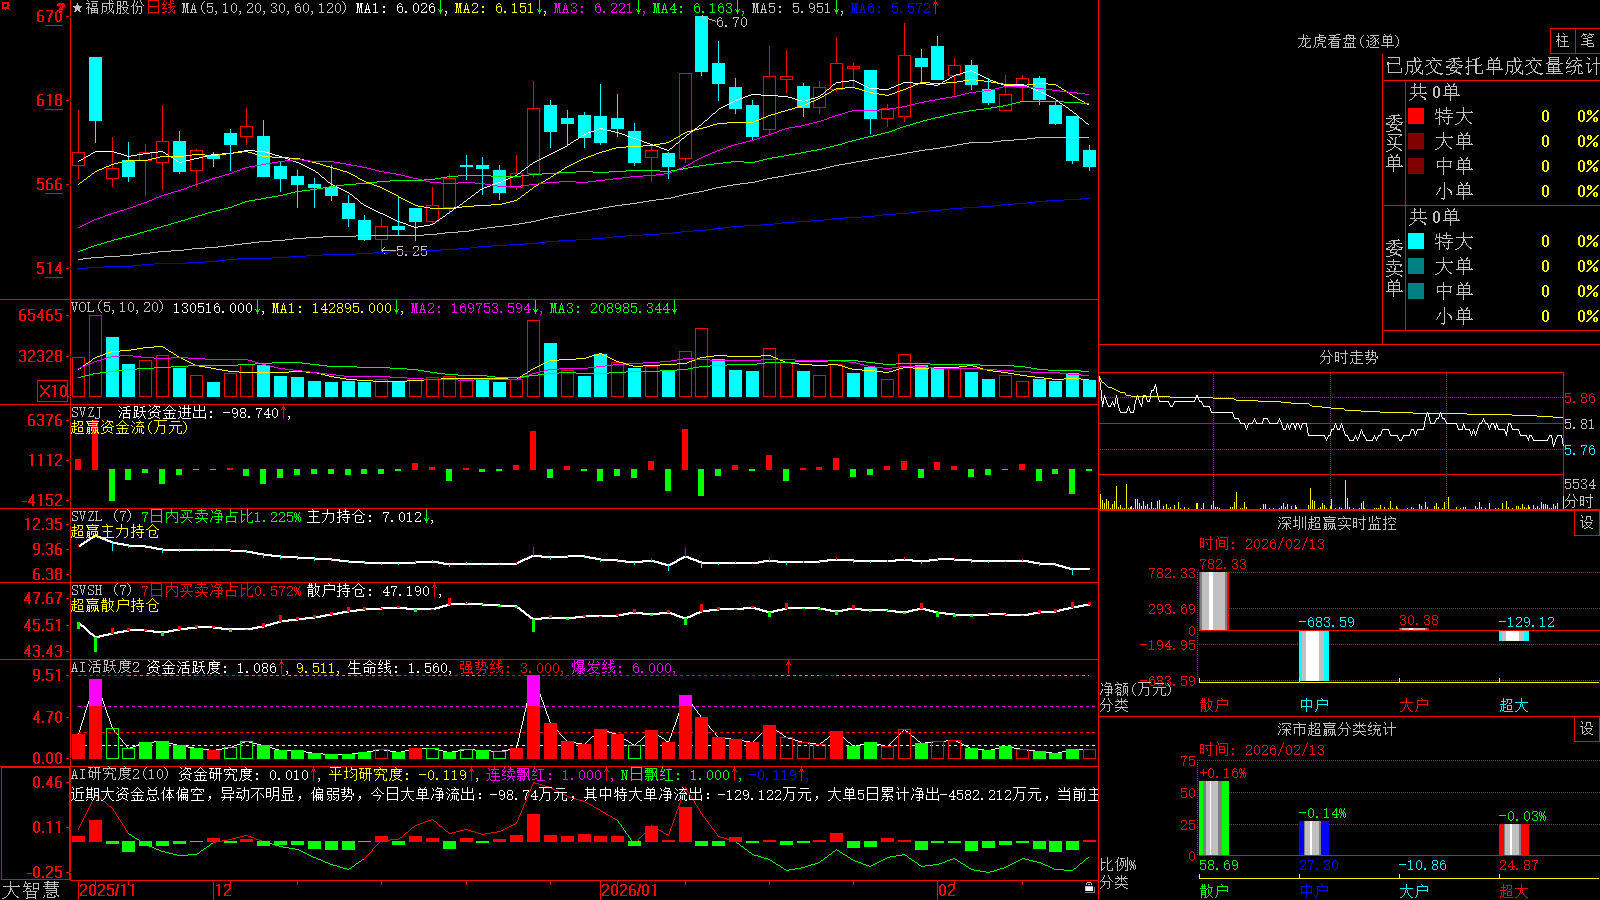Click the 活跃资金进出: -98.740 value
Image resolution: width=1600 pixels, height=900 pixels.
198,412
